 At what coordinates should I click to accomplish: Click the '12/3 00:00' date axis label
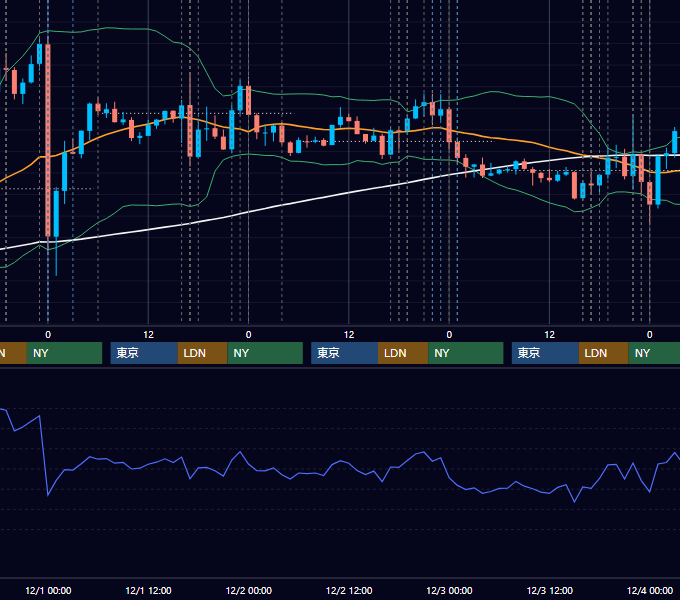coord(449,590)
